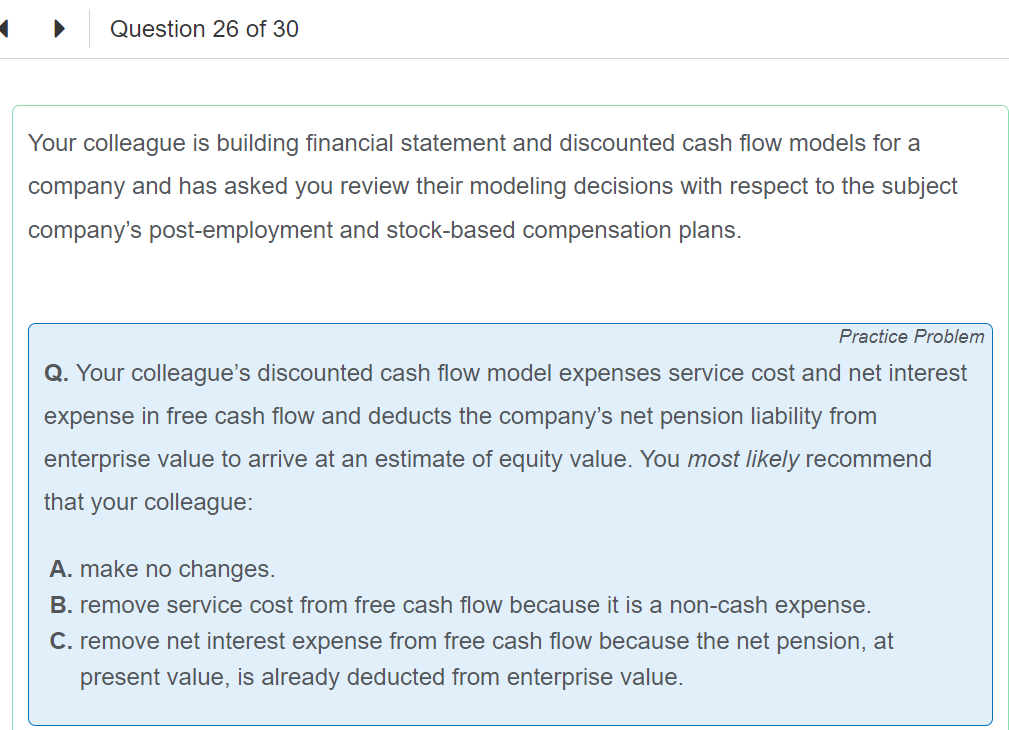This screenshot has height=730, width=1009.
Task: Click option C's second line "present value, is already deducted"
Action: point(381,677)
